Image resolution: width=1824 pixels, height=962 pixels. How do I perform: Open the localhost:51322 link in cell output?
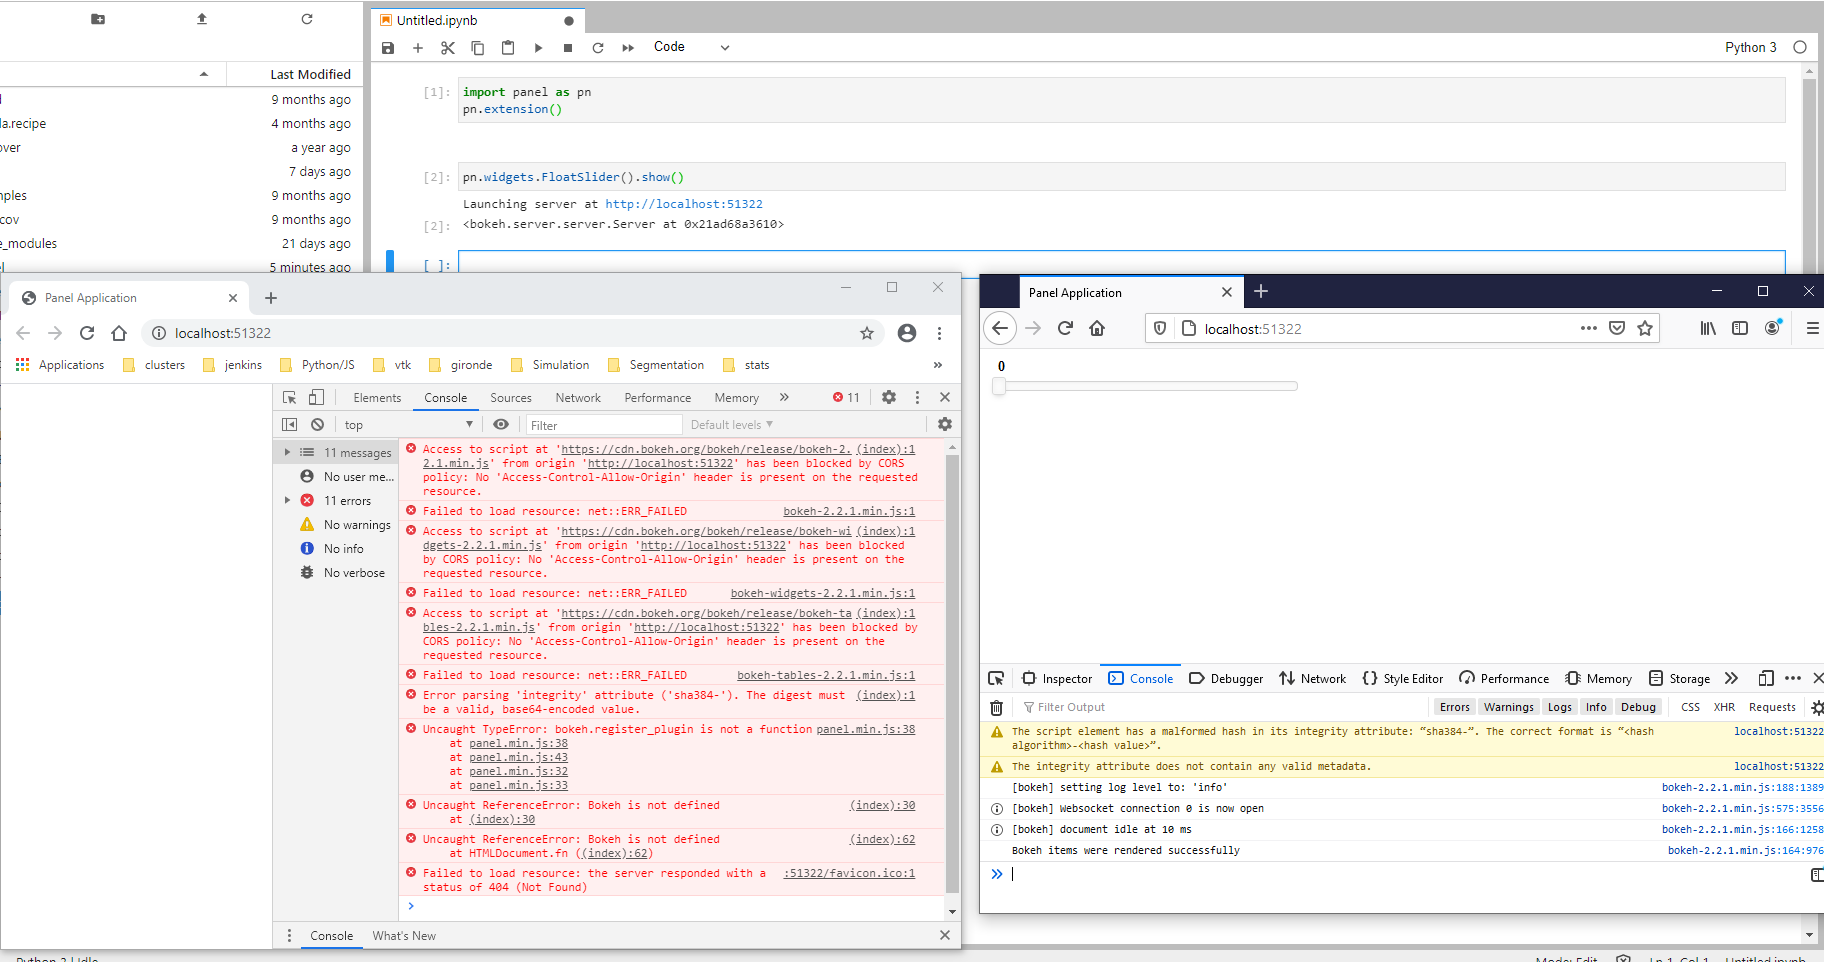(684, 204)
